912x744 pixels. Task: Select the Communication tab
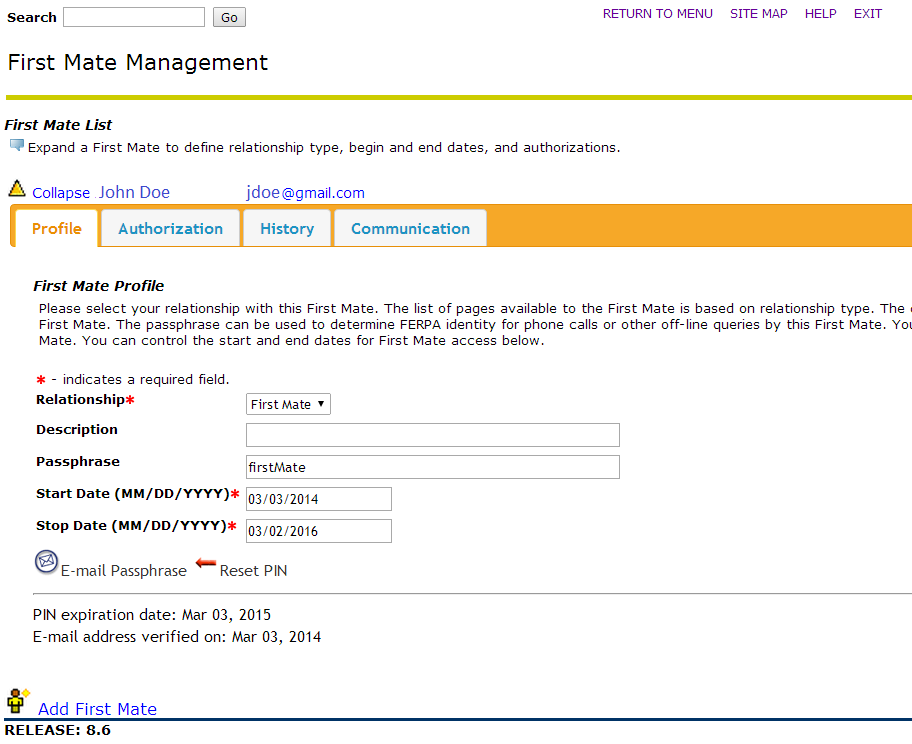(x=410, y=229)
